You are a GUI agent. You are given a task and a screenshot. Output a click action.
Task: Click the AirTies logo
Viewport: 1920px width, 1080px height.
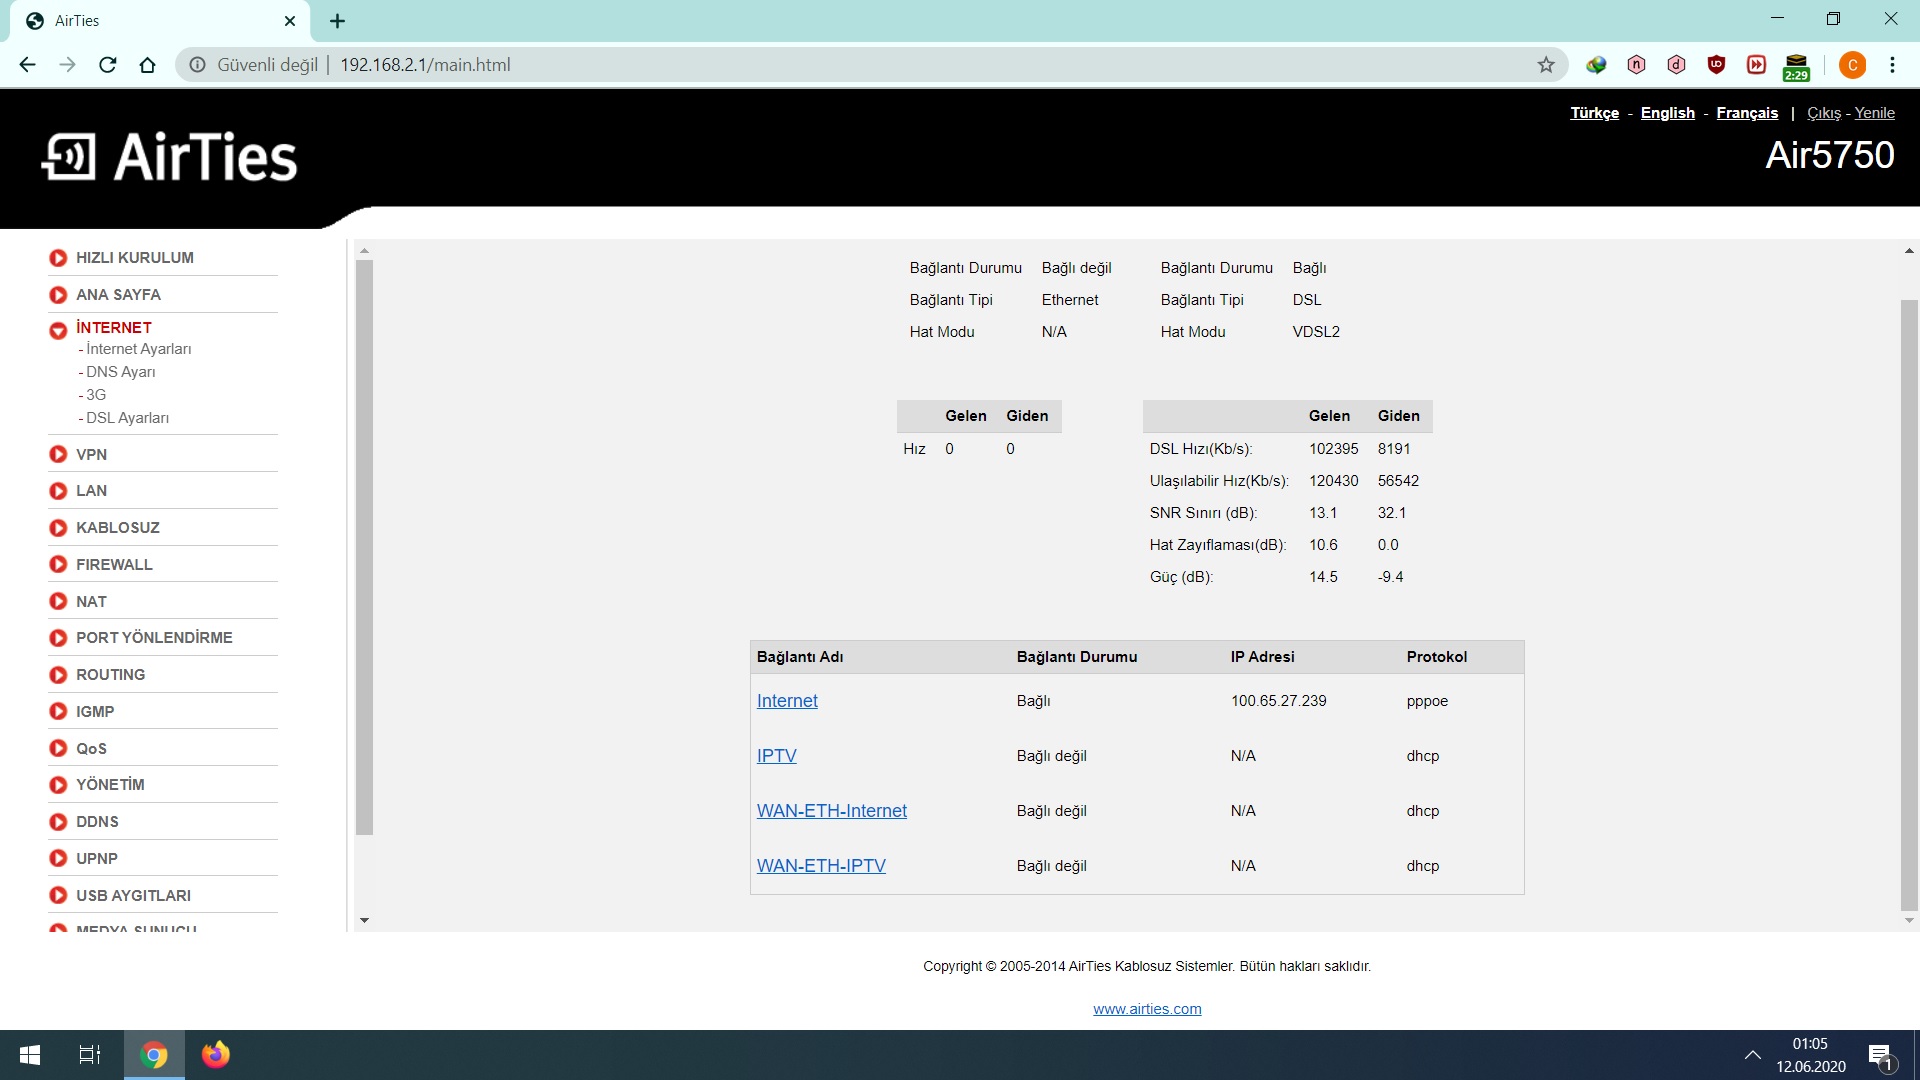(x=169, y=157)
